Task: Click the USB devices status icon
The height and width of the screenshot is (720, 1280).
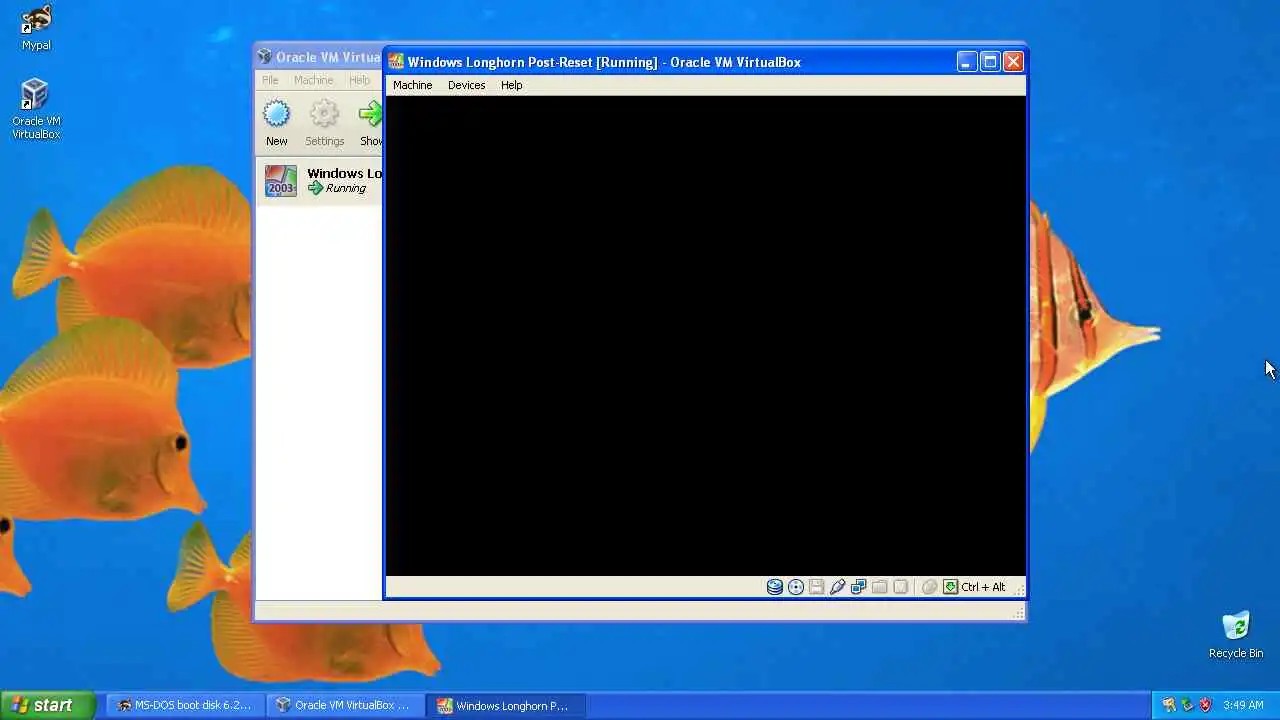Action: 838,587
